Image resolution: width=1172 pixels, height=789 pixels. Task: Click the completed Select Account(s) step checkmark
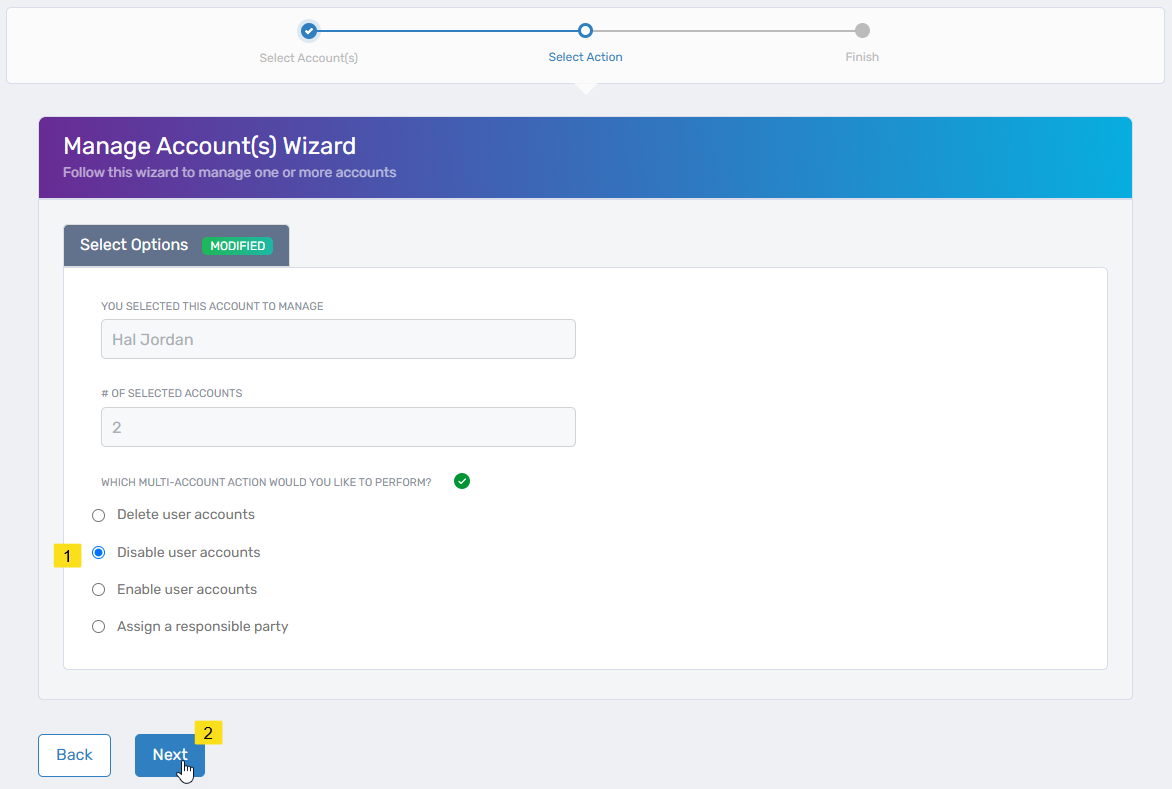tap(308, 31)
